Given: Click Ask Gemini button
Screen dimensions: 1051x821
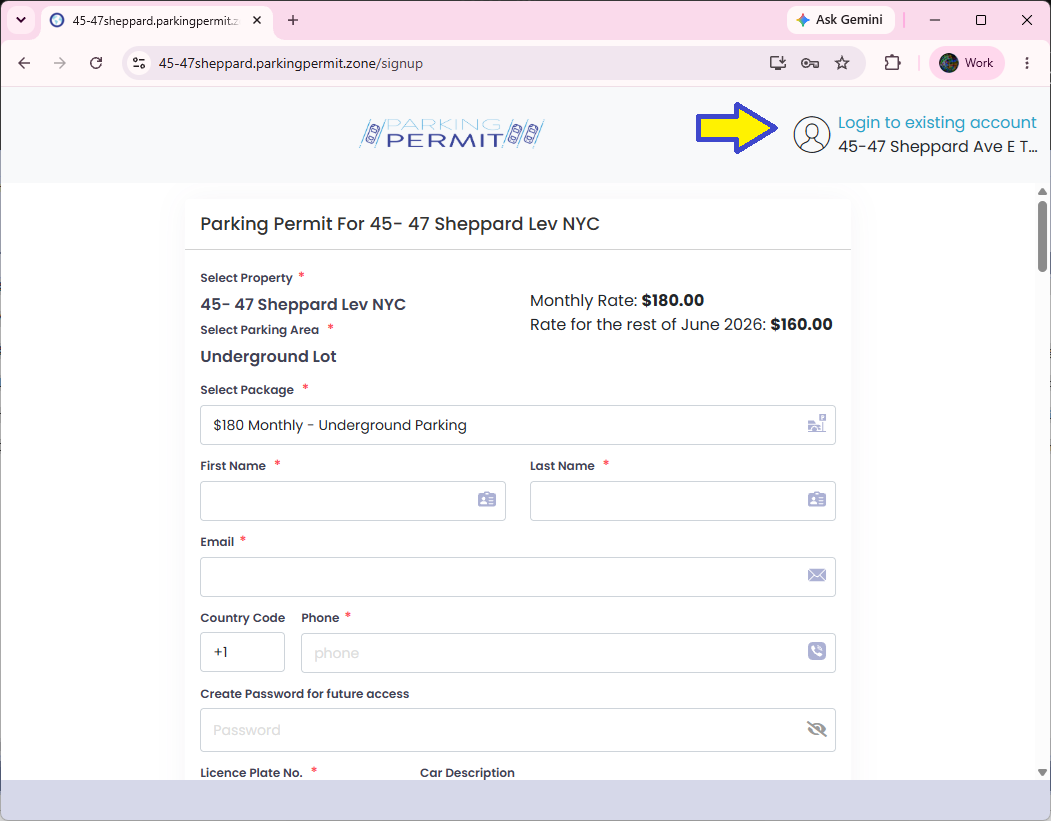Looking at the screenshot, I should tap(840, 20).
